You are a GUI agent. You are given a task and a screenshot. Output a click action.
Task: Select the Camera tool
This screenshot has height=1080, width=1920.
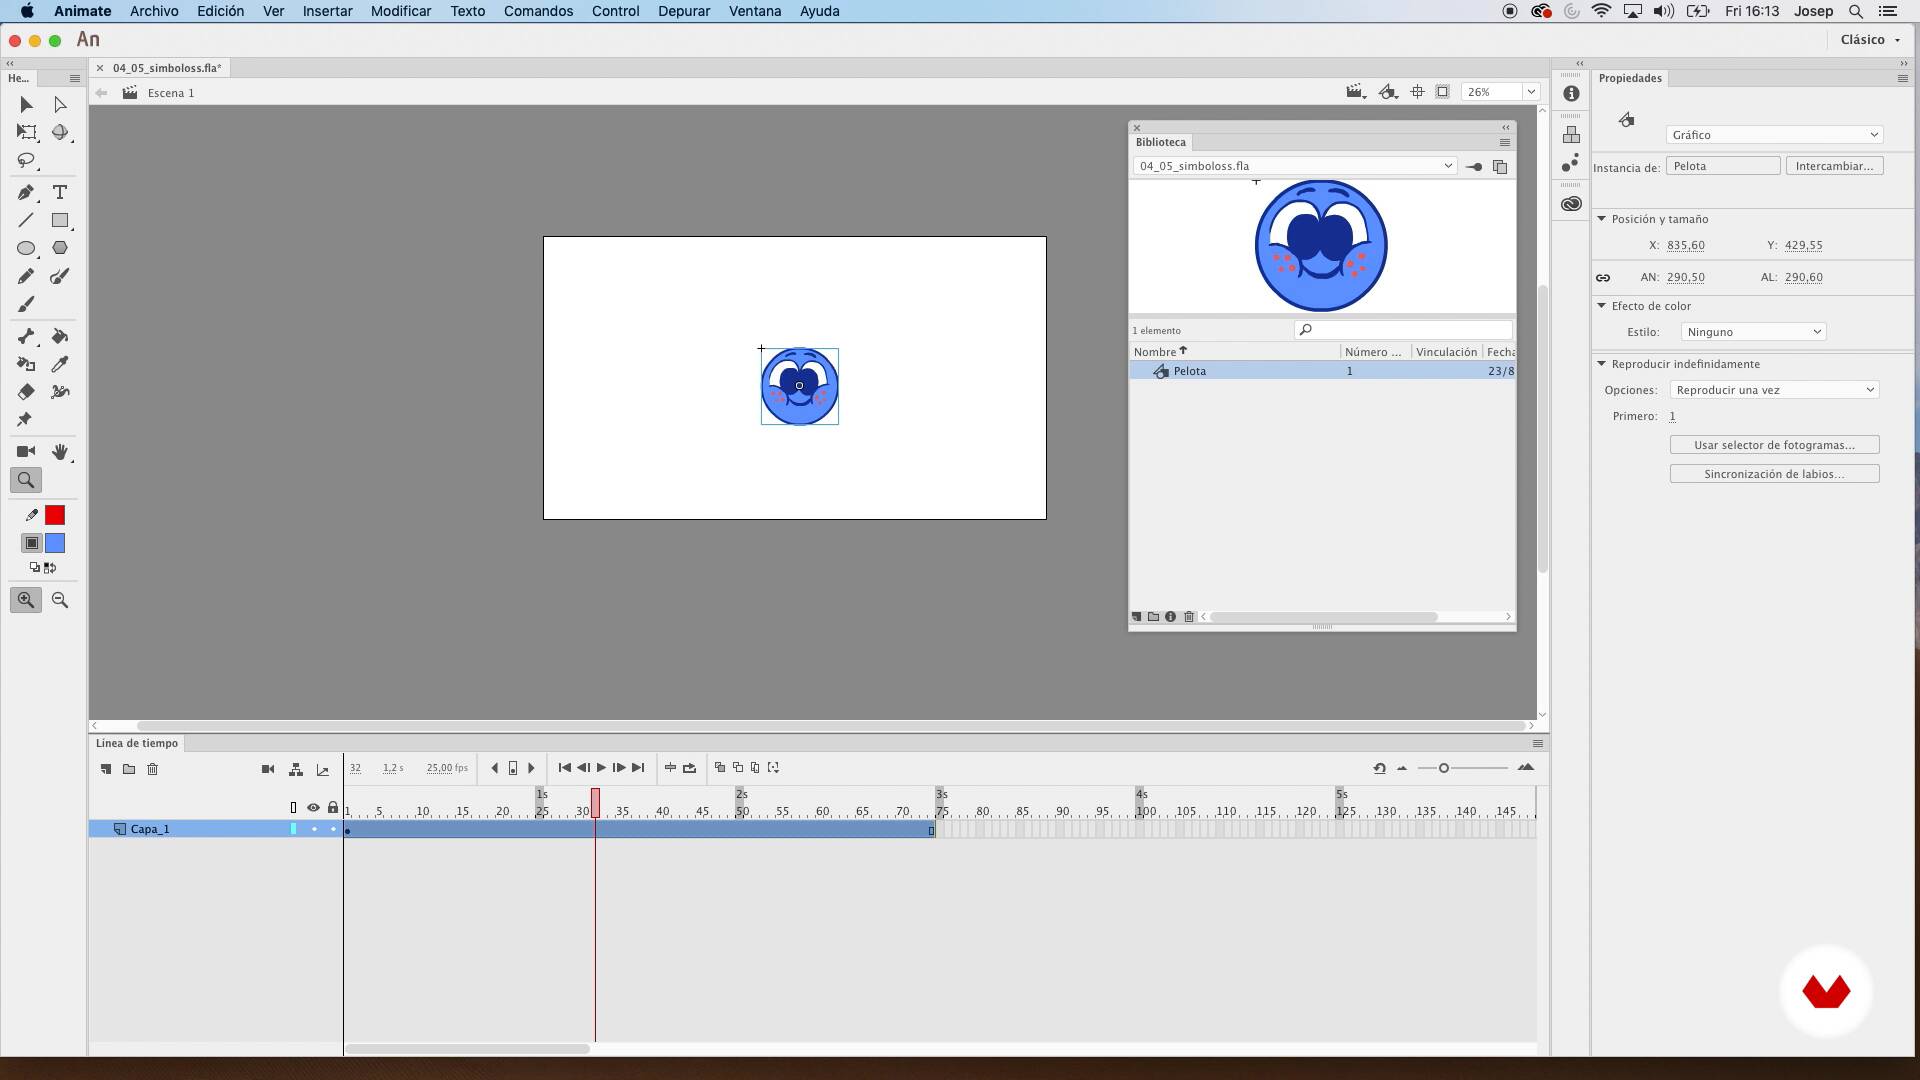pyautogui.click(x=26, y=452)
